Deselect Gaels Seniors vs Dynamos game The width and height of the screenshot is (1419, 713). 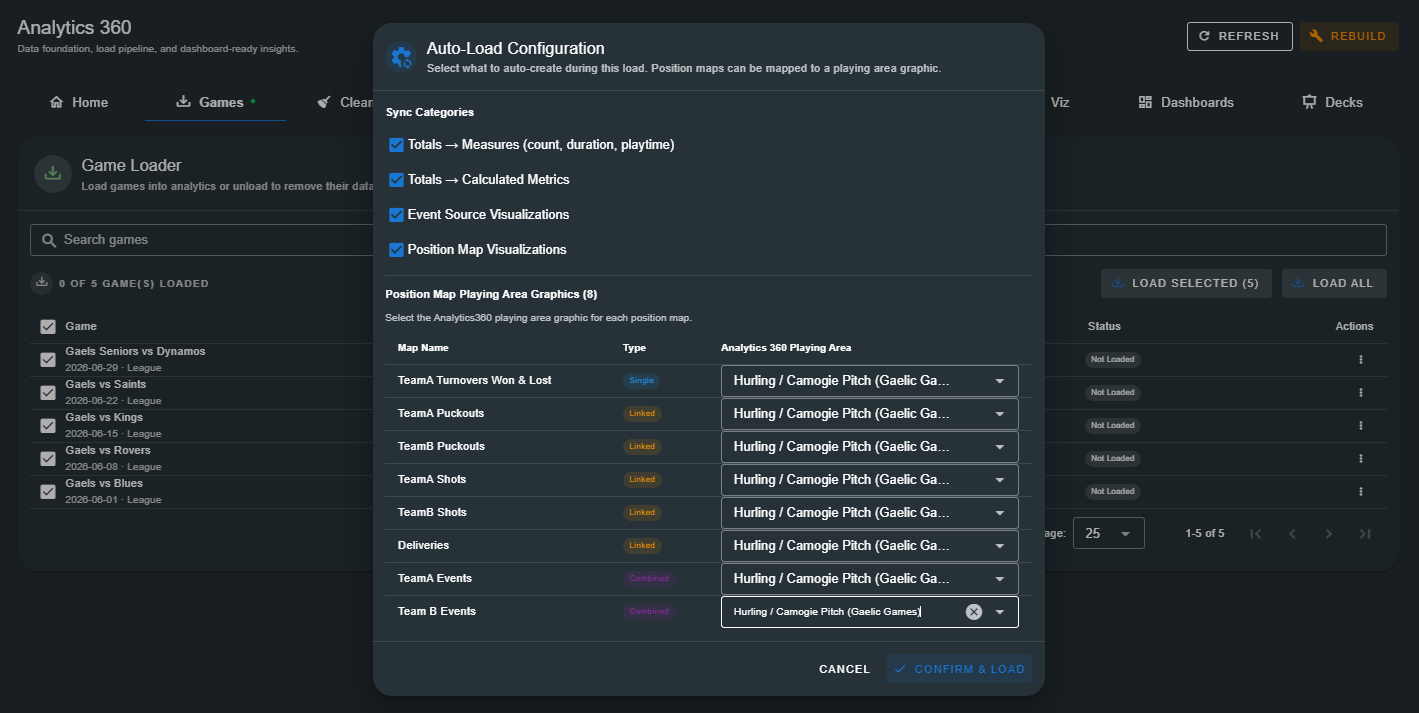tap(47, 360)
